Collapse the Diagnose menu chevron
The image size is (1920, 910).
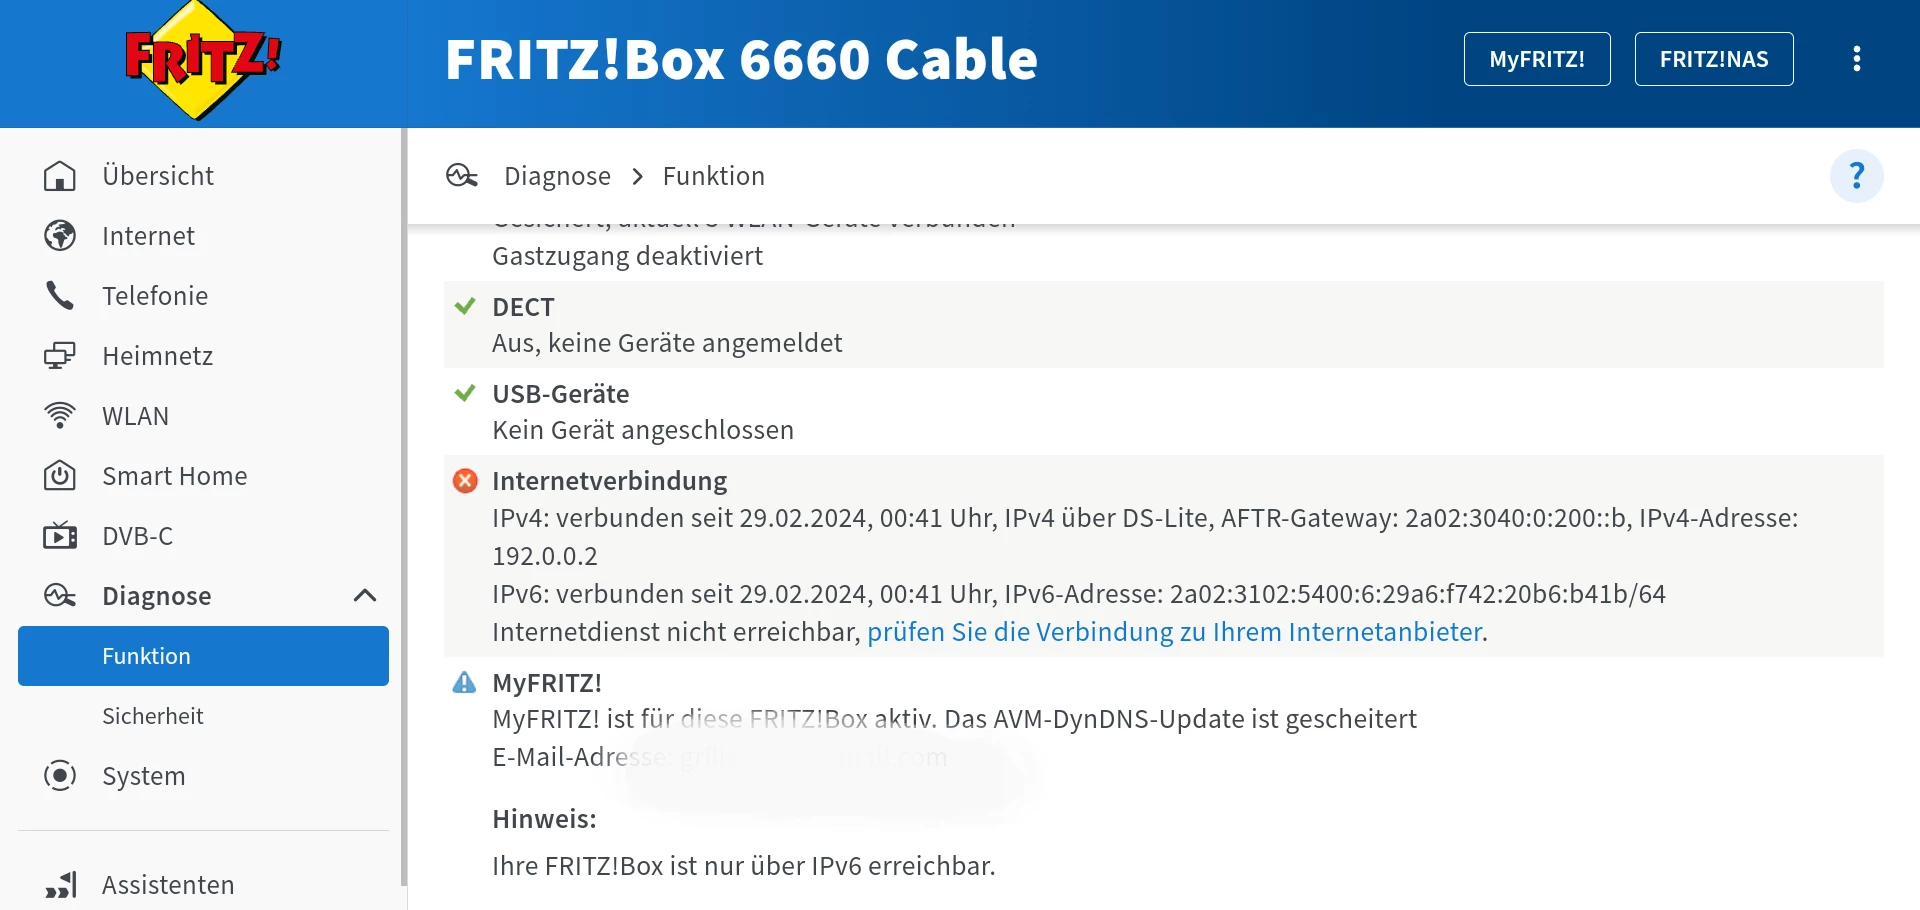(365, 596)
